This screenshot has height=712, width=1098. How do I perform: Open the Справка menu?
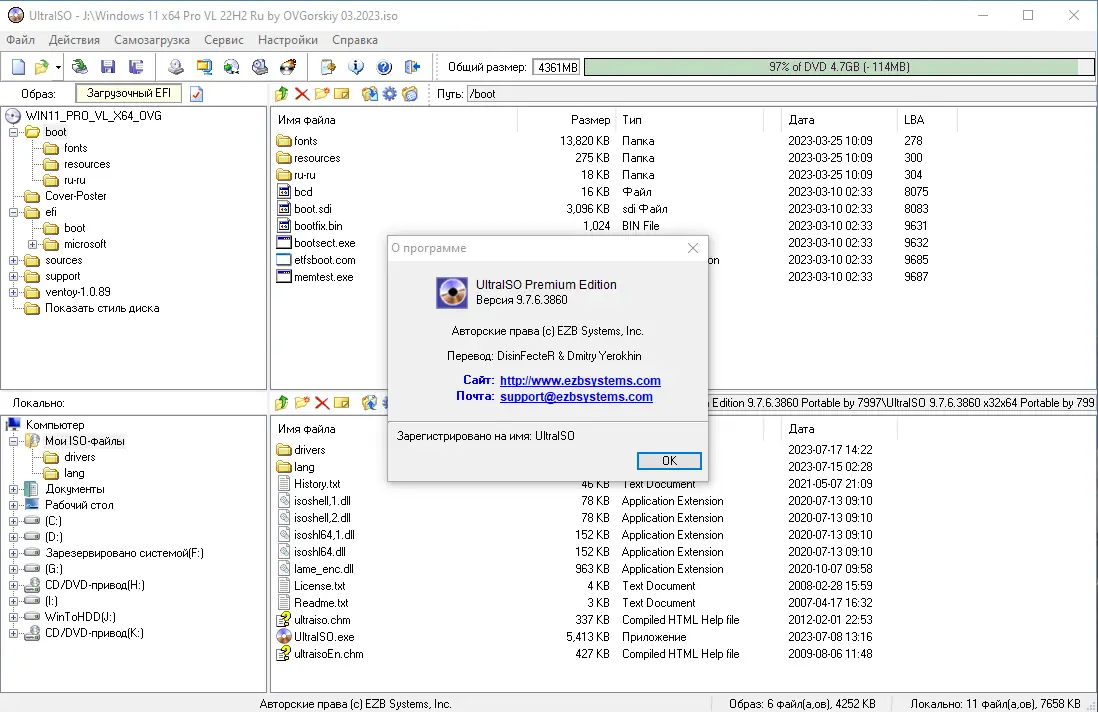355,40
